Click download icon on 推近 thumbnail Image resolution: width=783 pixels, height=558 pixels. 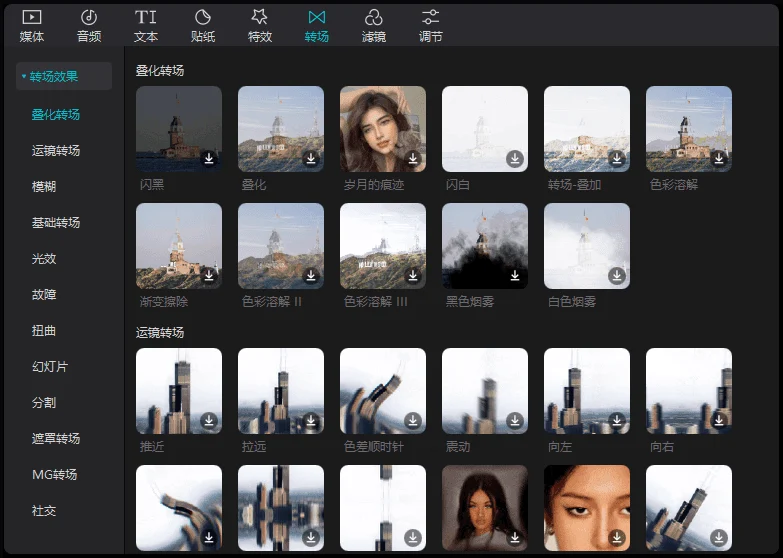(x=209, y=420)
